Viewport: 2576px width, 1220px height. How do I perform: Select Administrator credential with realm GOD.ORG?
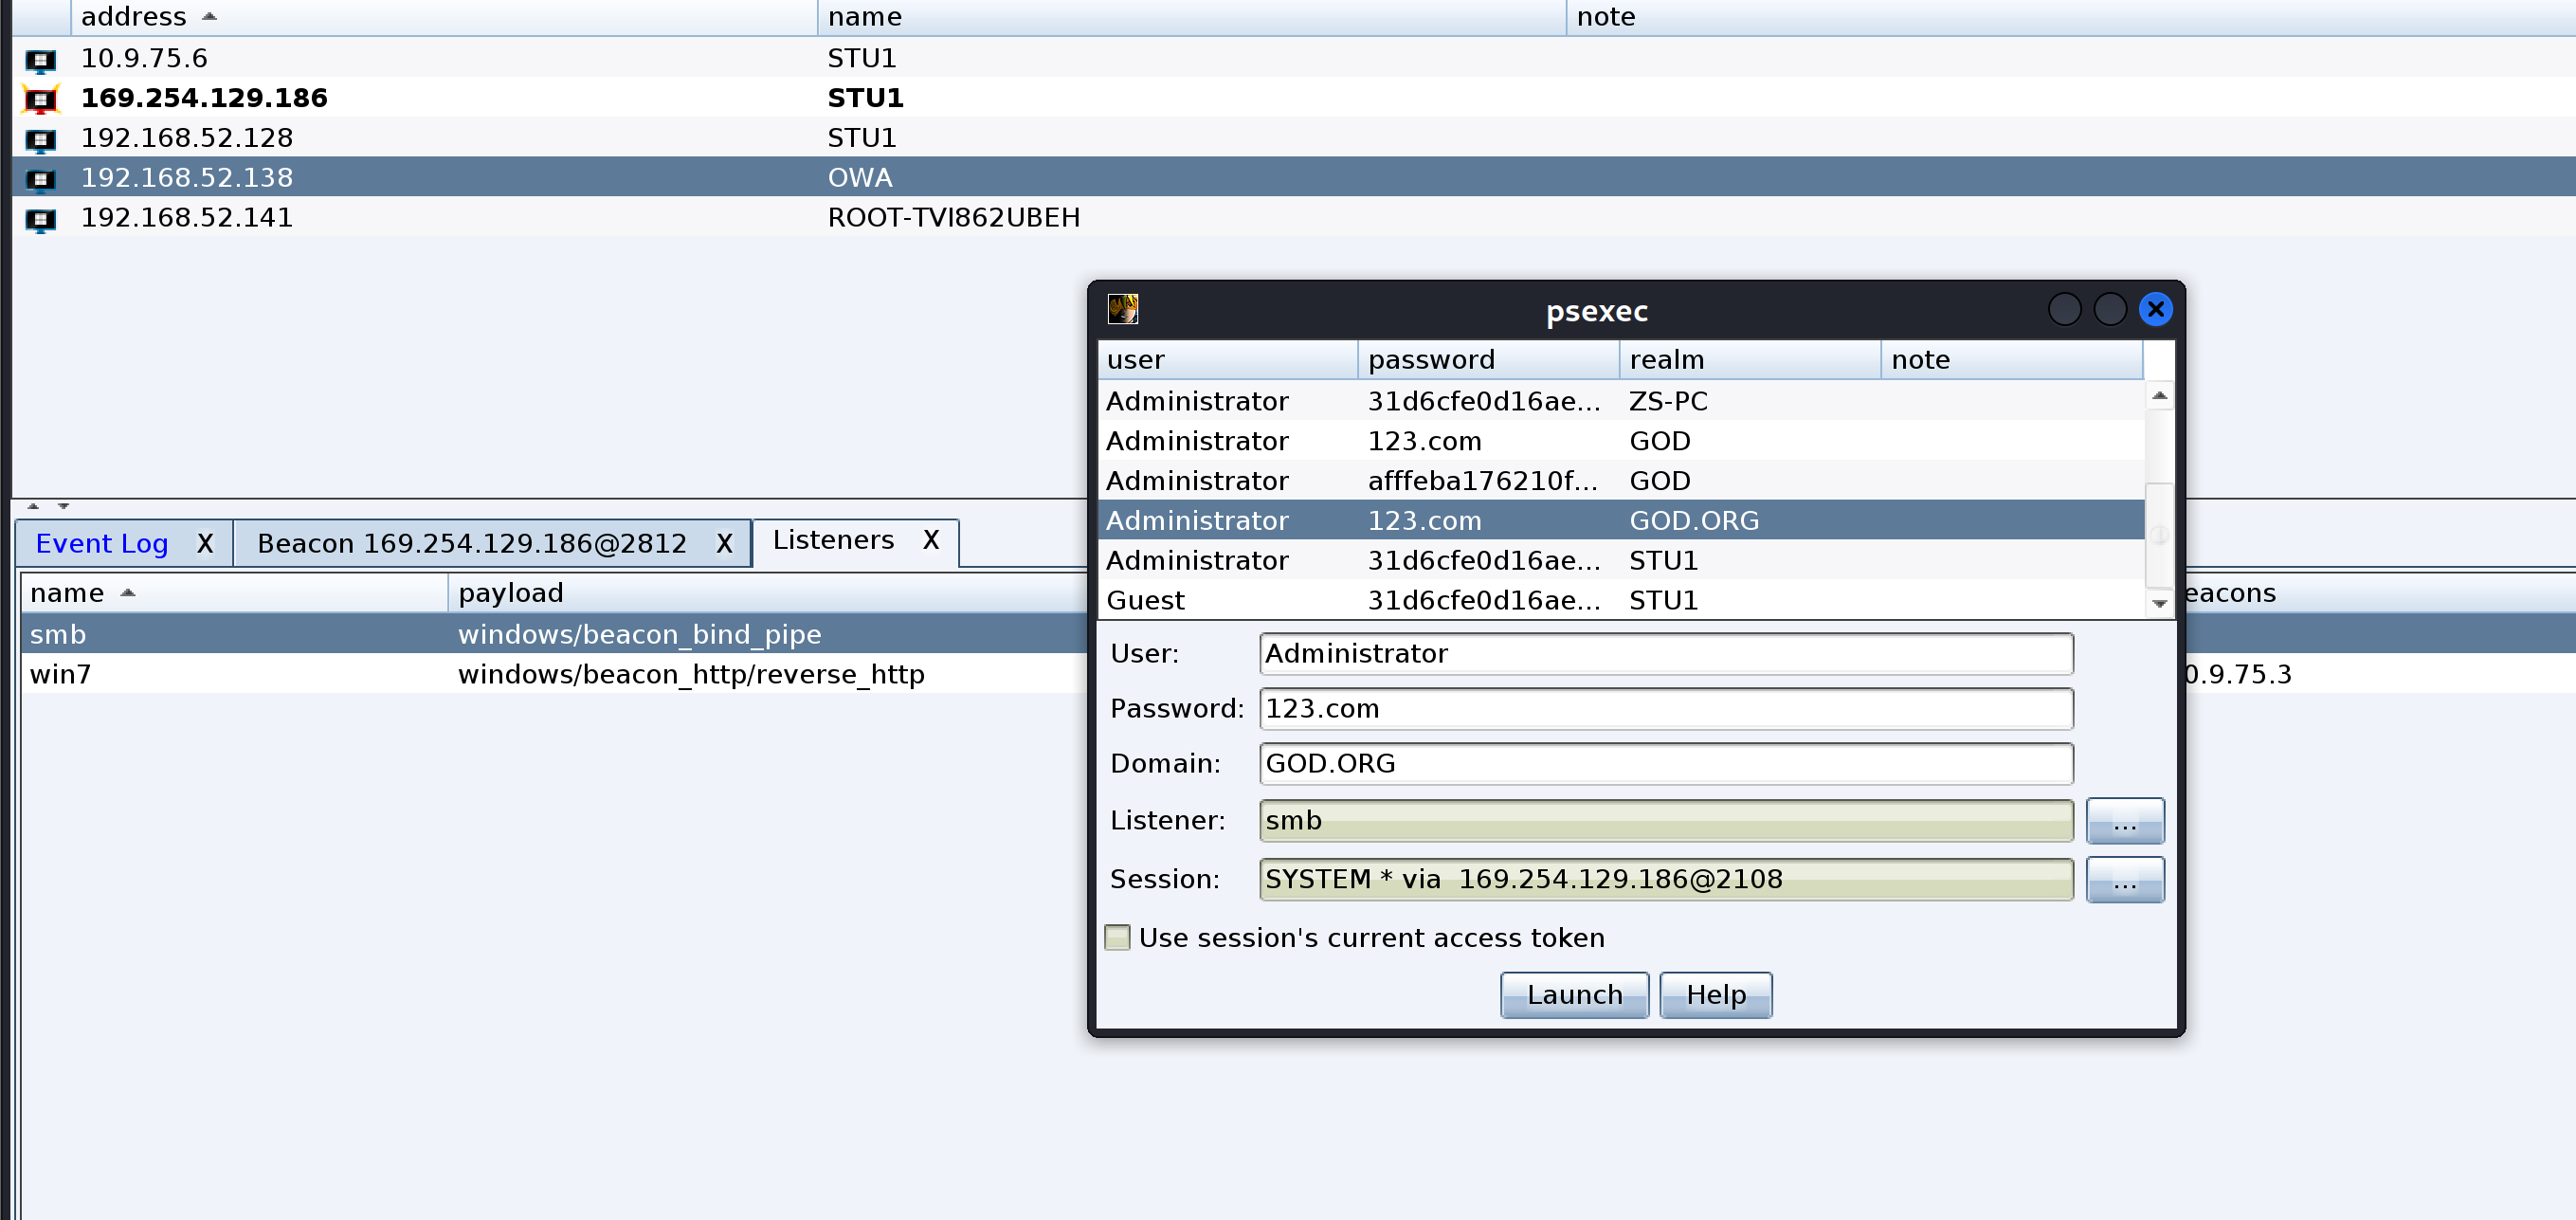pos(1620,521)
